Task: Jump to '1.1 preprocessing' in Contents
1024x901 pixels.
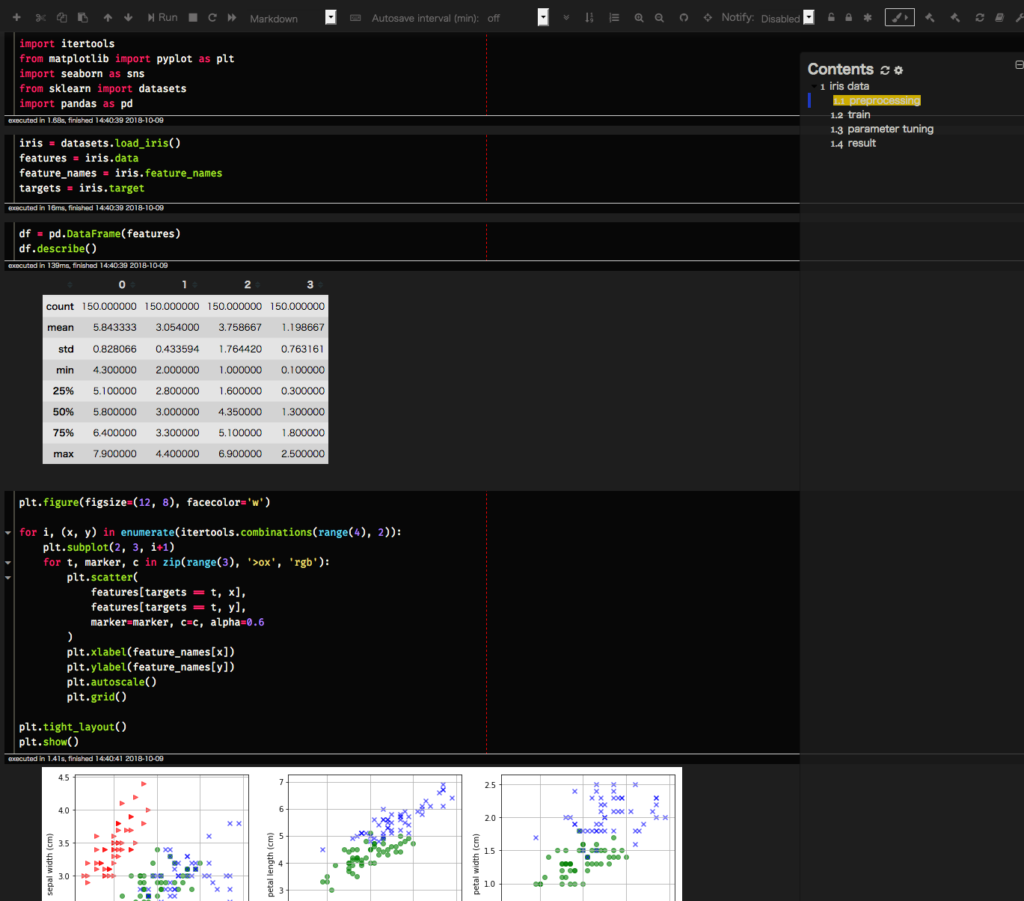Action: [876, 101]
